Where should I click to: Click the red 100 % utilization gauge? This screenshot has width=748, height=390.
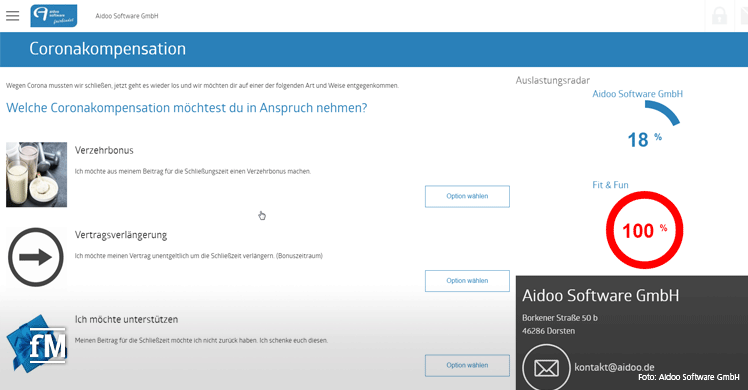click(644, 230)
